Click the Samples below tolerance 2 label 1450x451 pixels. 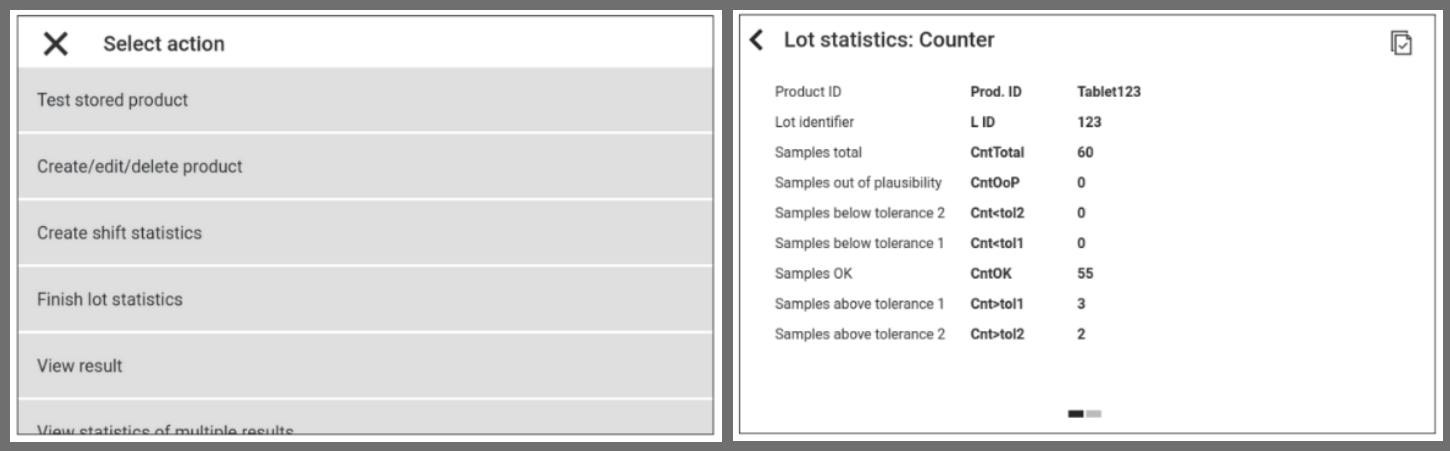tap(859, 213)
